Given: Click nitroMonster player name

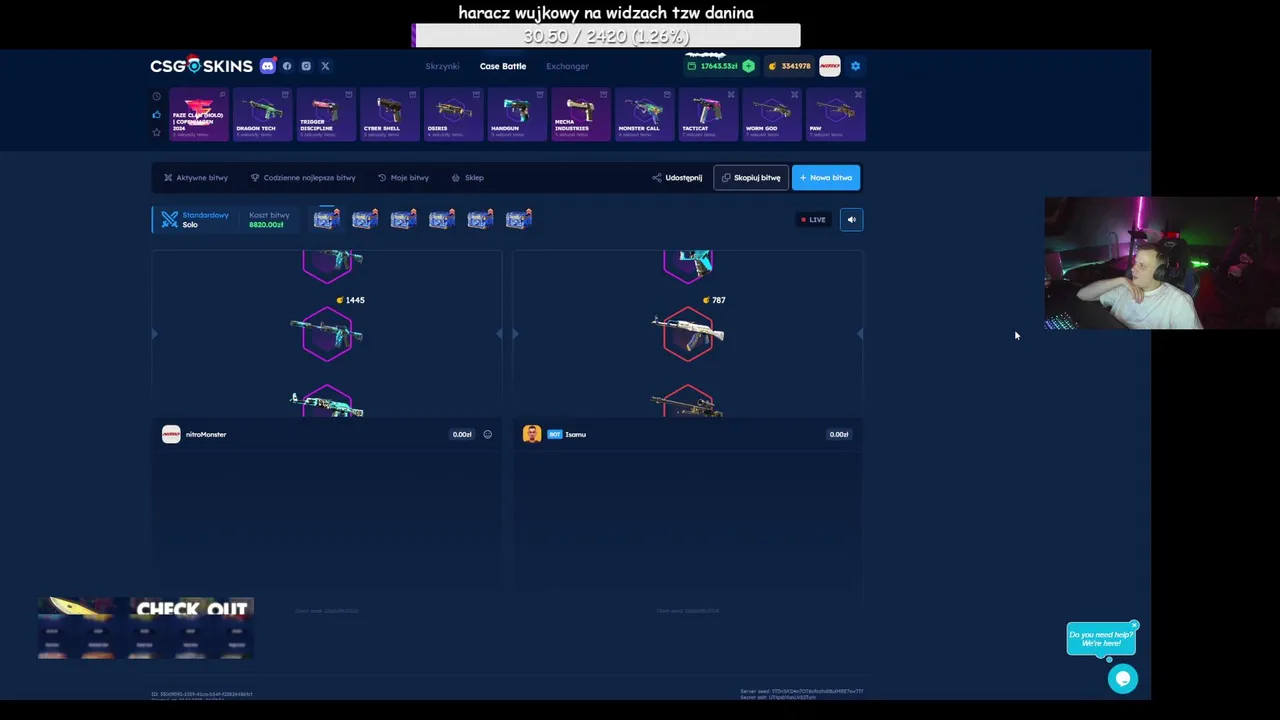Looking at the screenshot, I should click(x=206, y=434).
